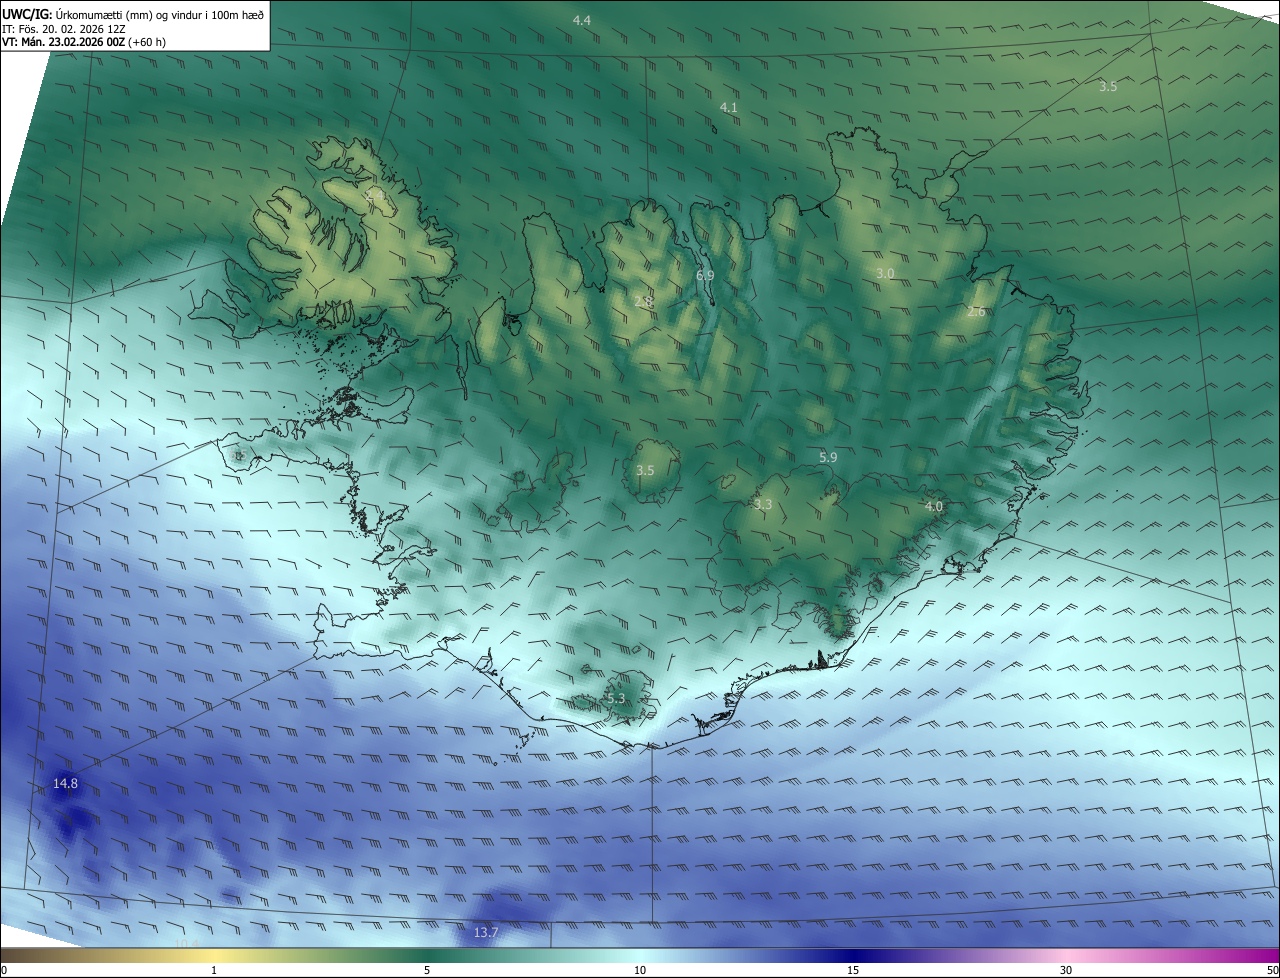The image size is (1280, 978).
Task: Click the "UWC/IG: Úrkomumætti (mm)" title line
Action: tap(134, 14)
